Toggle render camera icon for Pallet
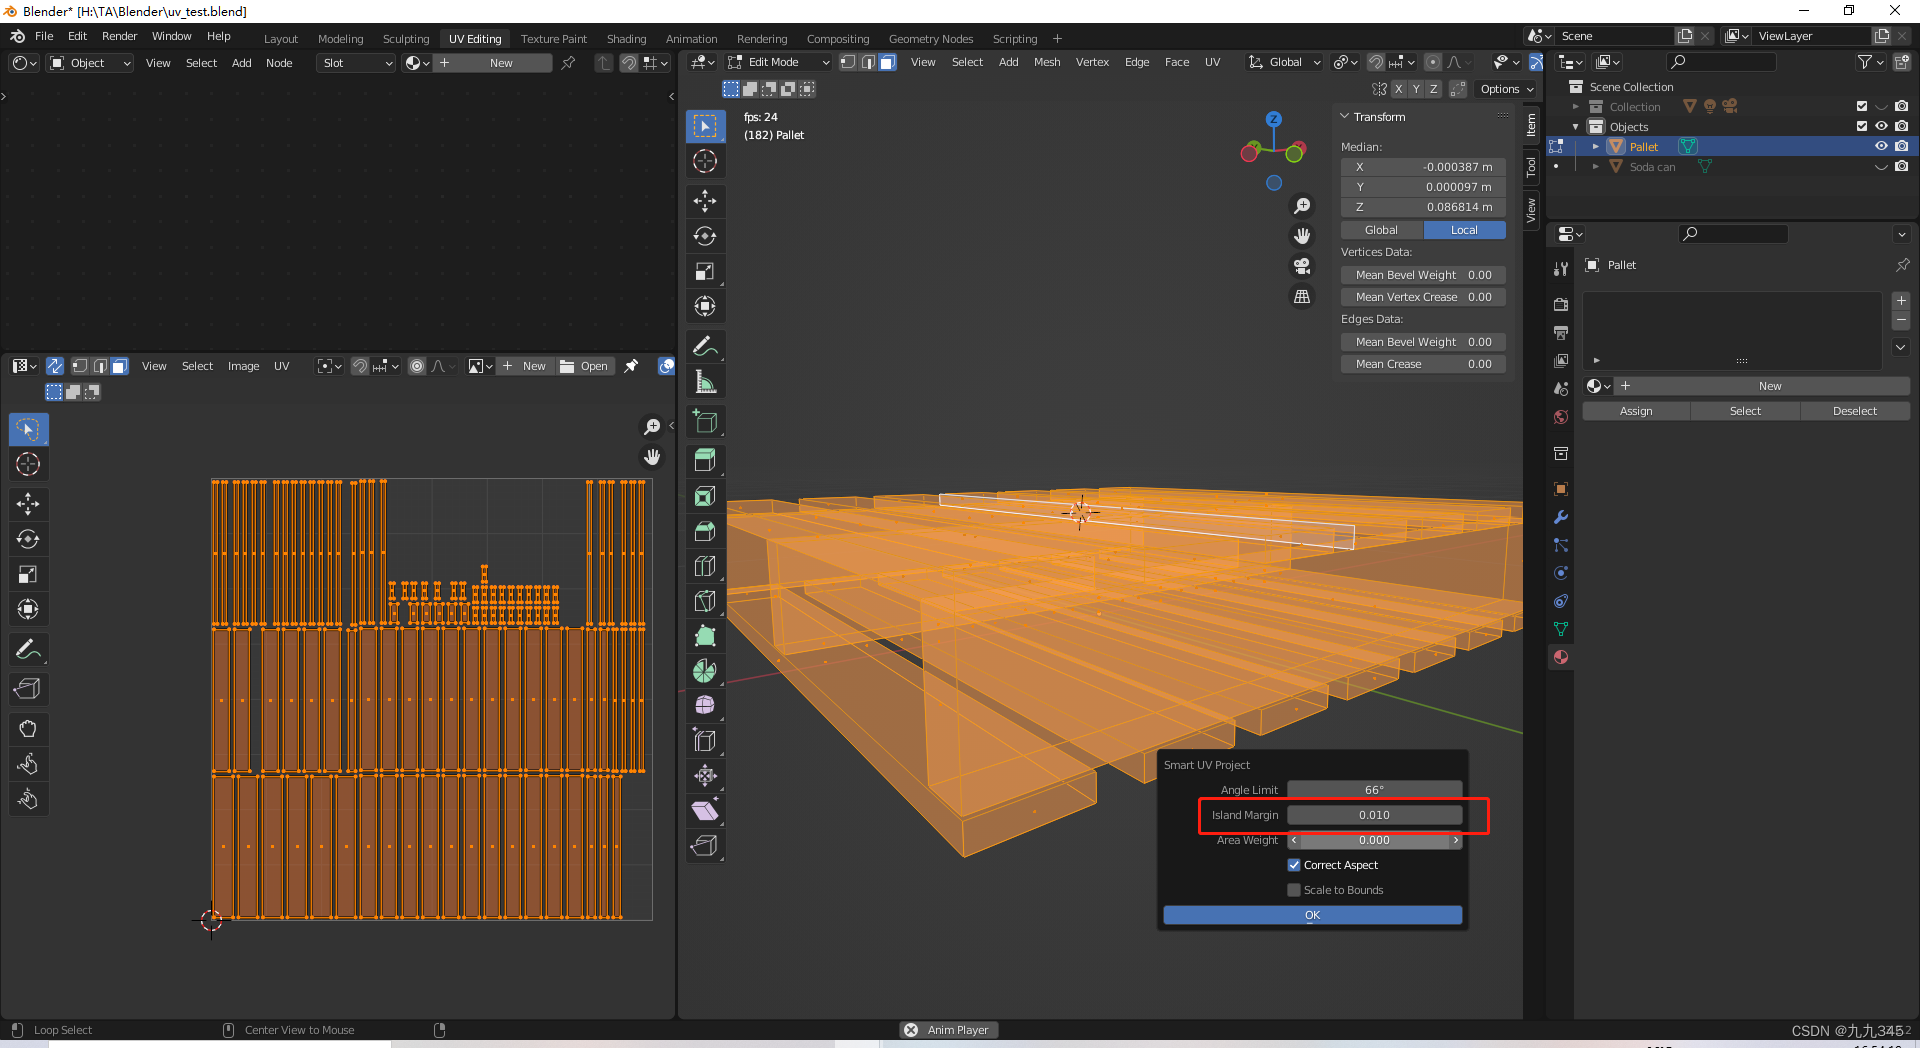The height and width of the screenshot is (1048, 1920). tap(1901, 146)
